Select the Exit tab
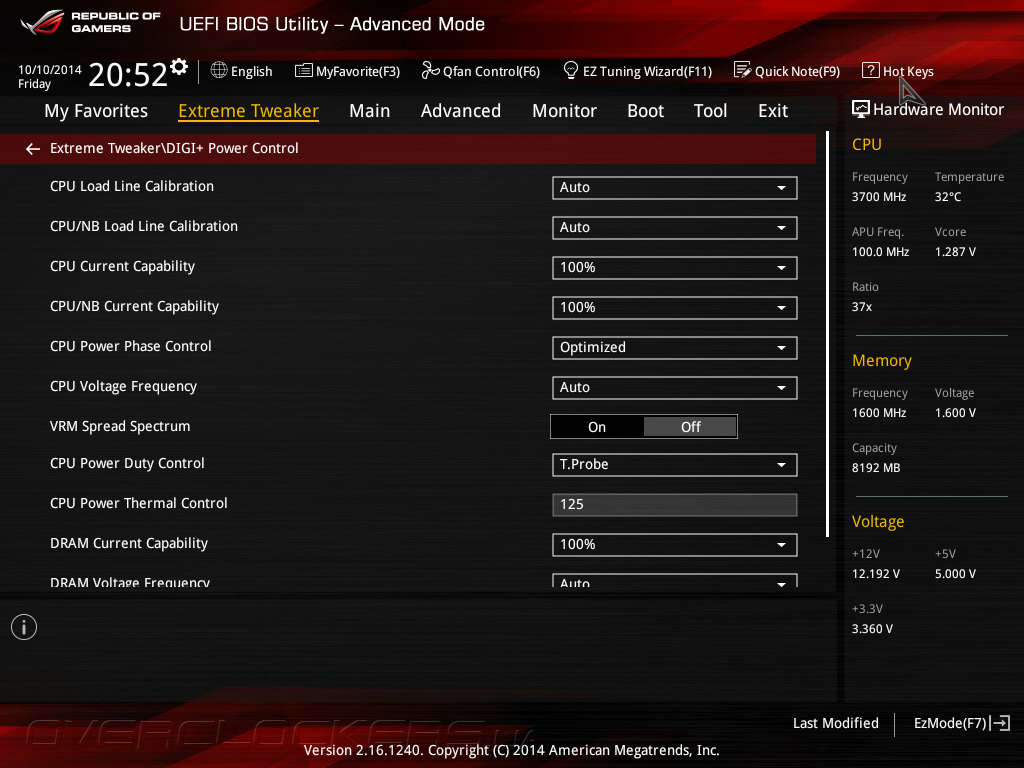Viewport: 1024px width, 768px height. tap(773, 111)
